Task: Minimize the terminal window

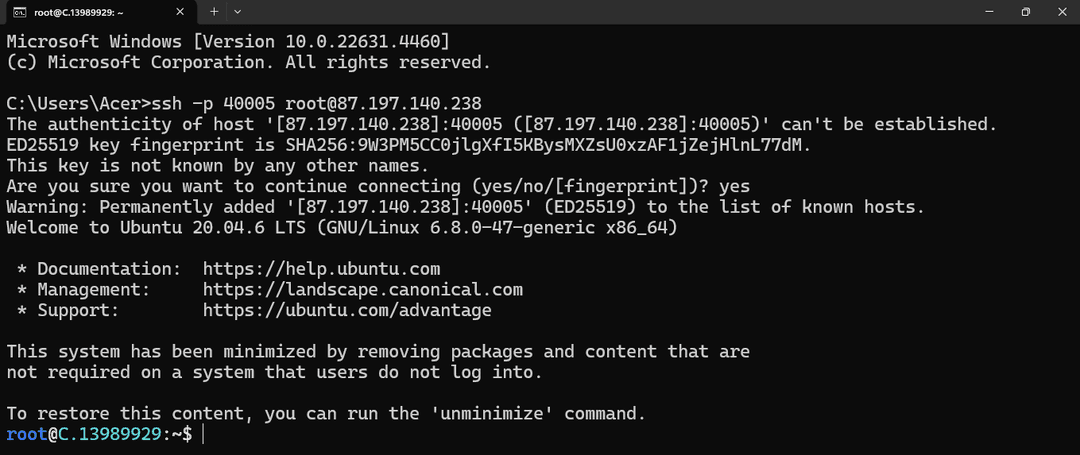Action: tap(990, 12)
